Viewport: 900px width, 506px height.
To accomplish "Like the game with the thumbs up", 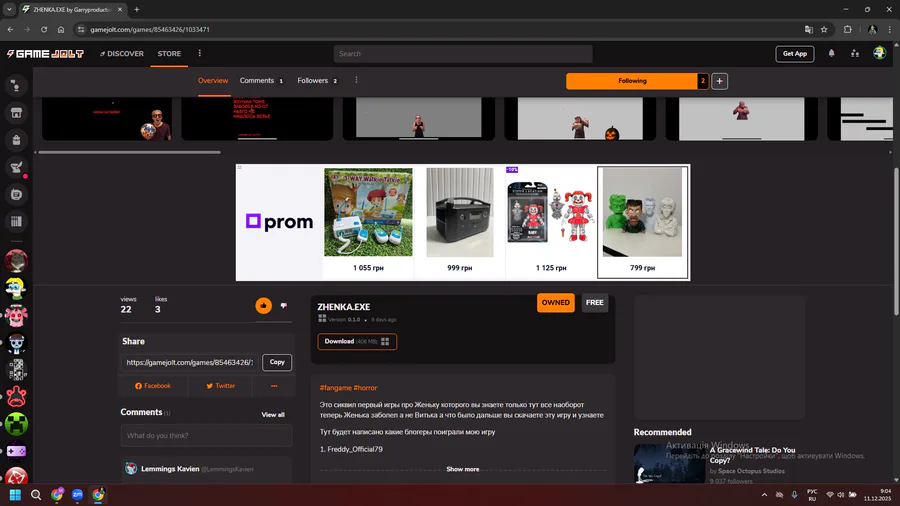I will point(263,306).
